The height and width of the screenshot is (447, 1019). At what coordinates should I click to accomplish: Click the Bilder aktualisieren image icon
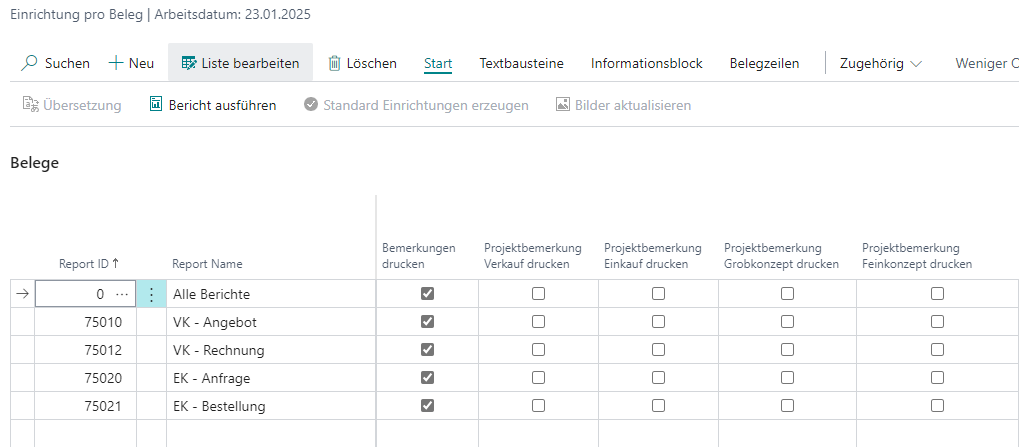563,104
